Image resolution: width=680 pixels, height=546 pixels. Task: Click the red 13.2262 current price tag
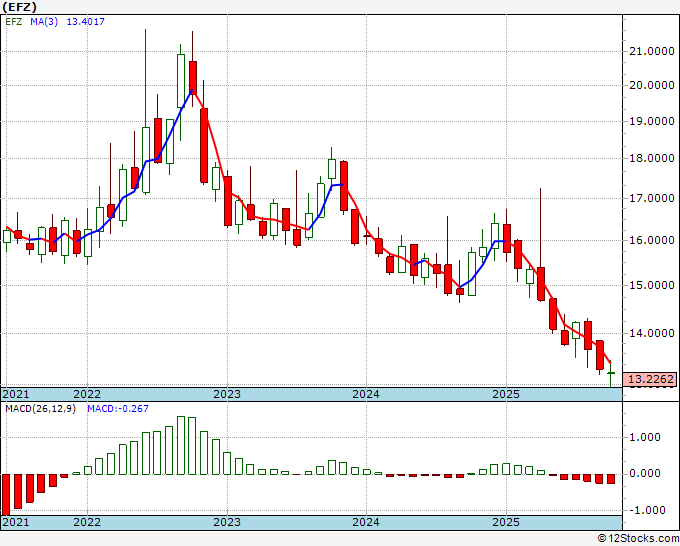[x=650, y=380]
